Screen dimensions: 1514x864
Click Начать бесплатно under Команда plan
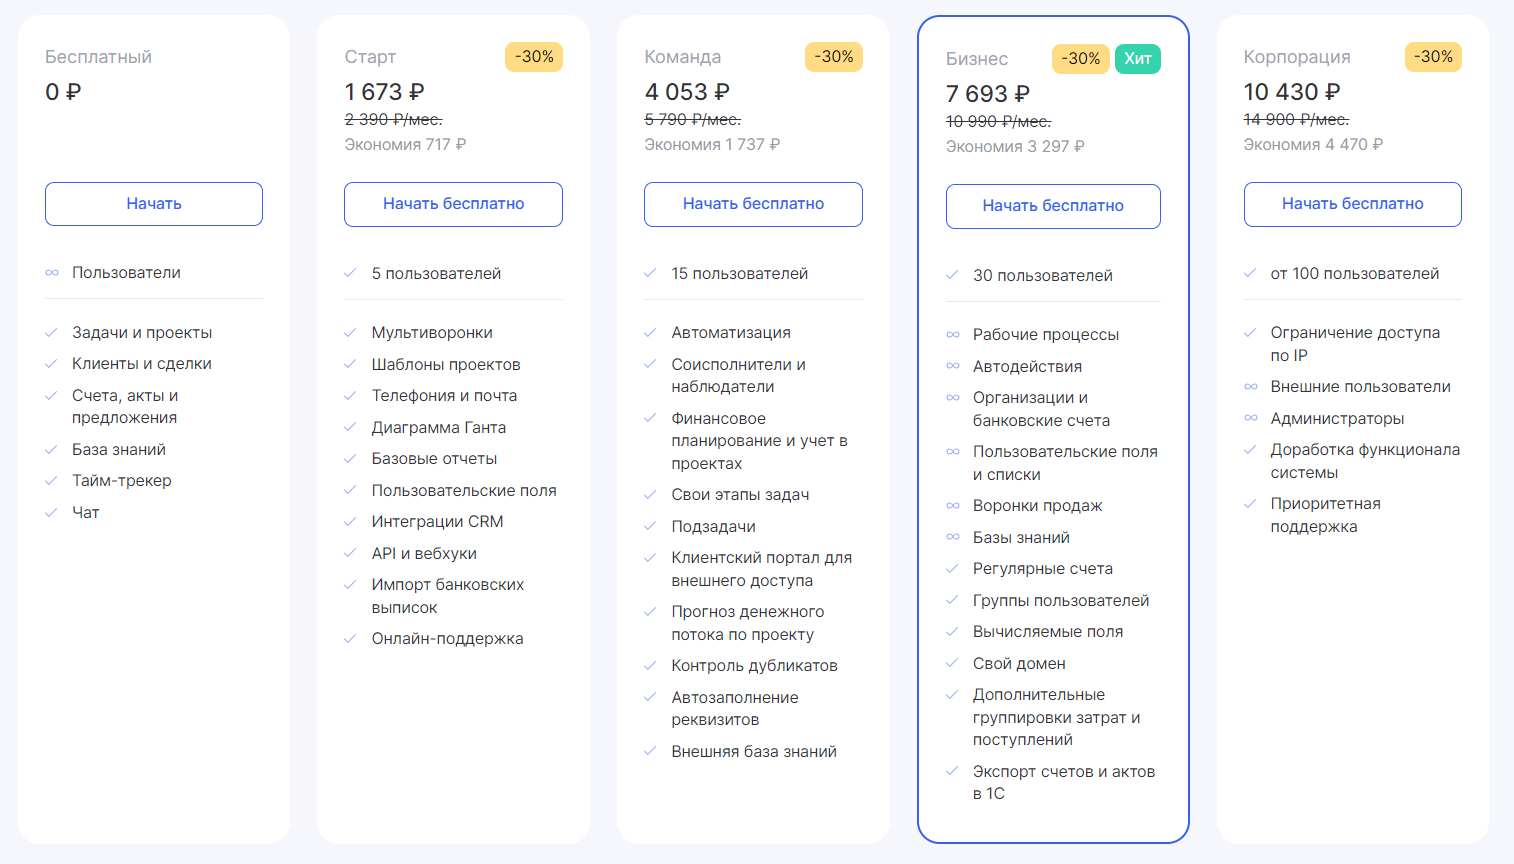click(x=753, y=204)
